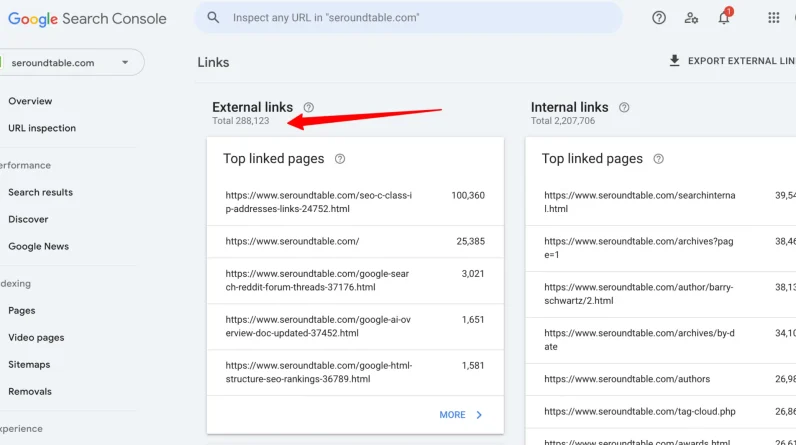Select google-ai-overview-doc-updated-37452.html row

point(355,326)
